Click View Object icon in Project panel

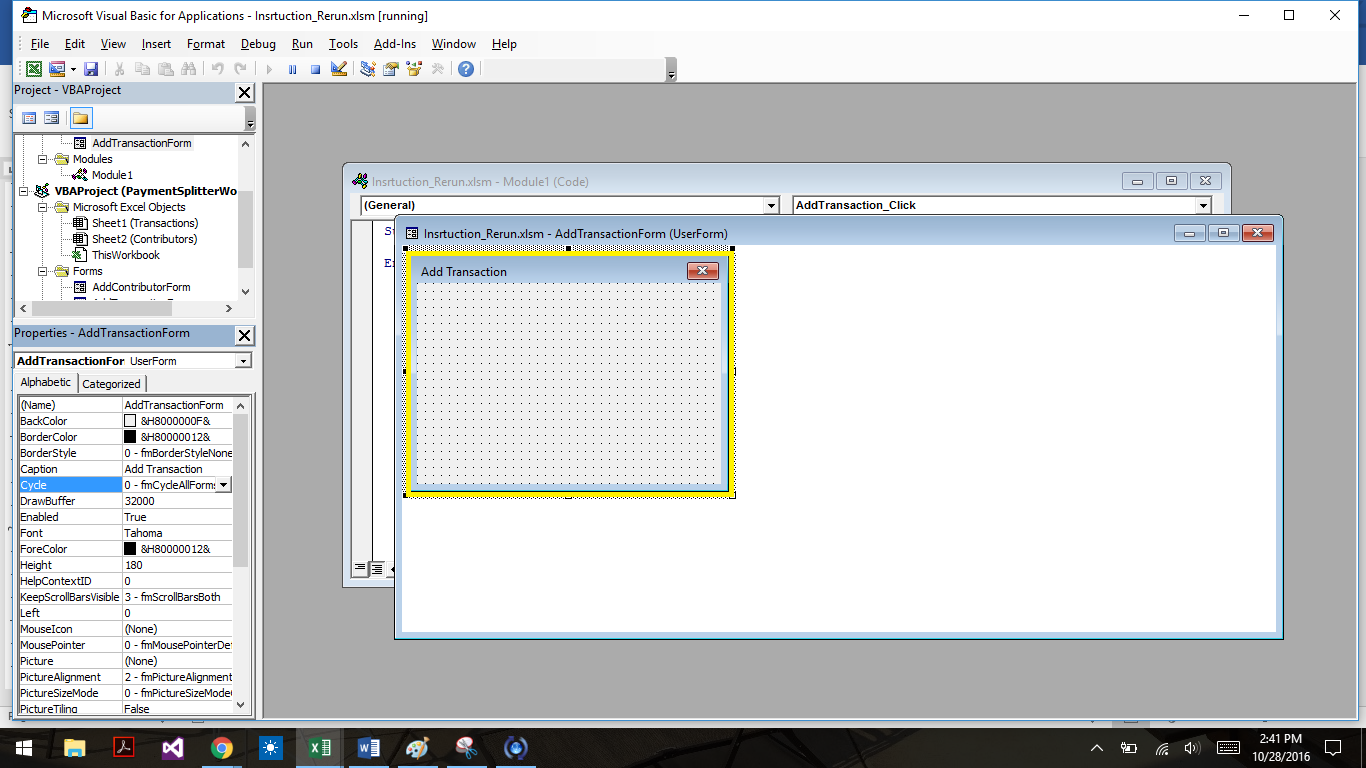[51, 118]
